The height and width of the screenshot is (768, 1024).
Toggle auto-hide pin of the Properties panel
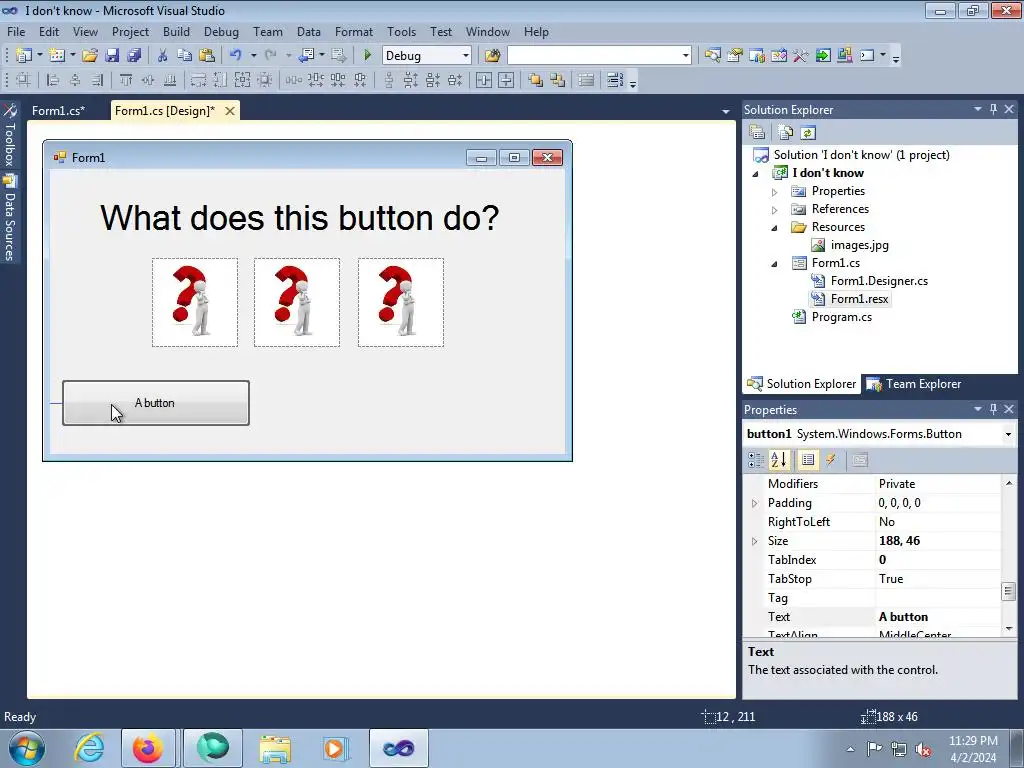[x=993, y=409]
